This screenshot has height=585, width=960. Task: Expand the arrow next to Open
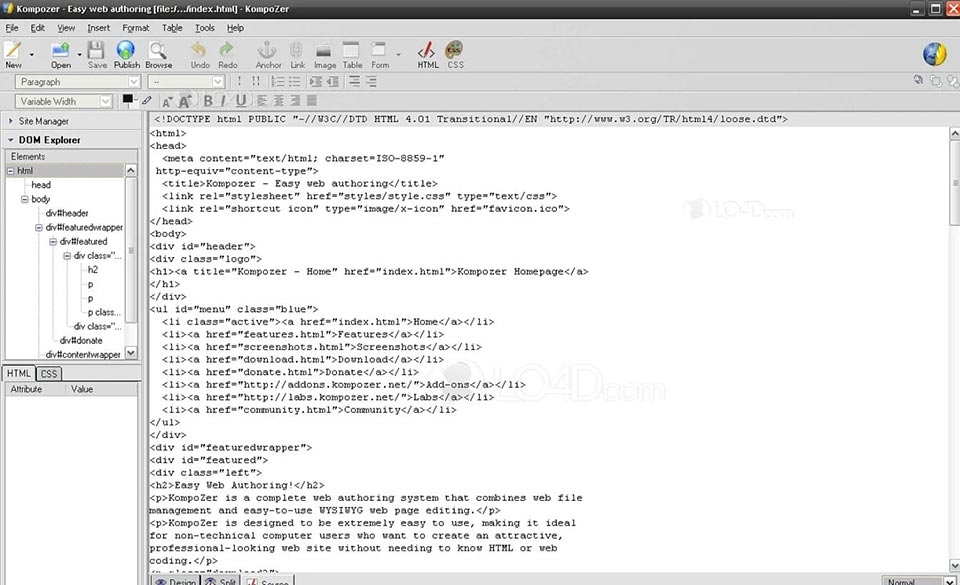coord(79,54)
